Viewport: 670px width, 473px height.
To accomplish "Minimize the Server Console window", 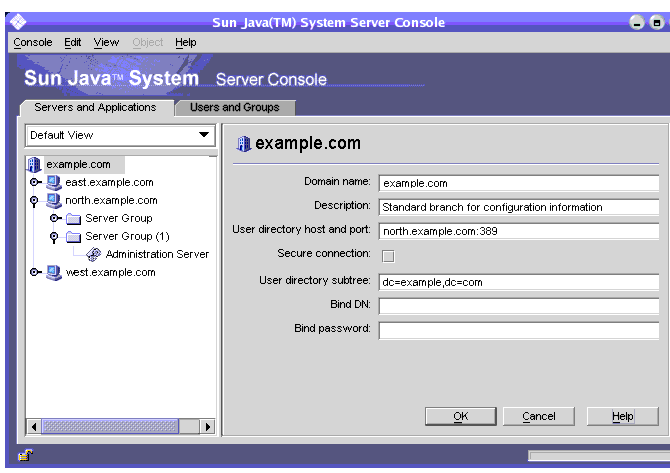I will 637,22.
